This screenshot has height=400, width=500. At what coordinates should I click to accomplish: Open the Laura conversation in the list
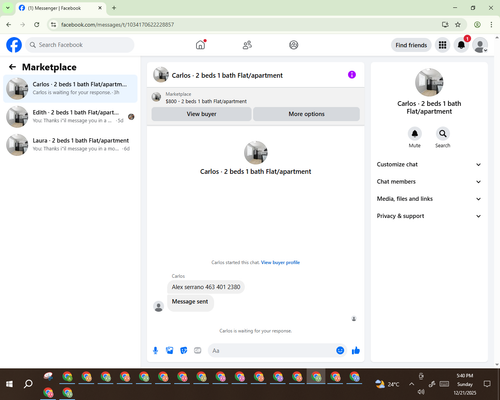coord(70,145)
